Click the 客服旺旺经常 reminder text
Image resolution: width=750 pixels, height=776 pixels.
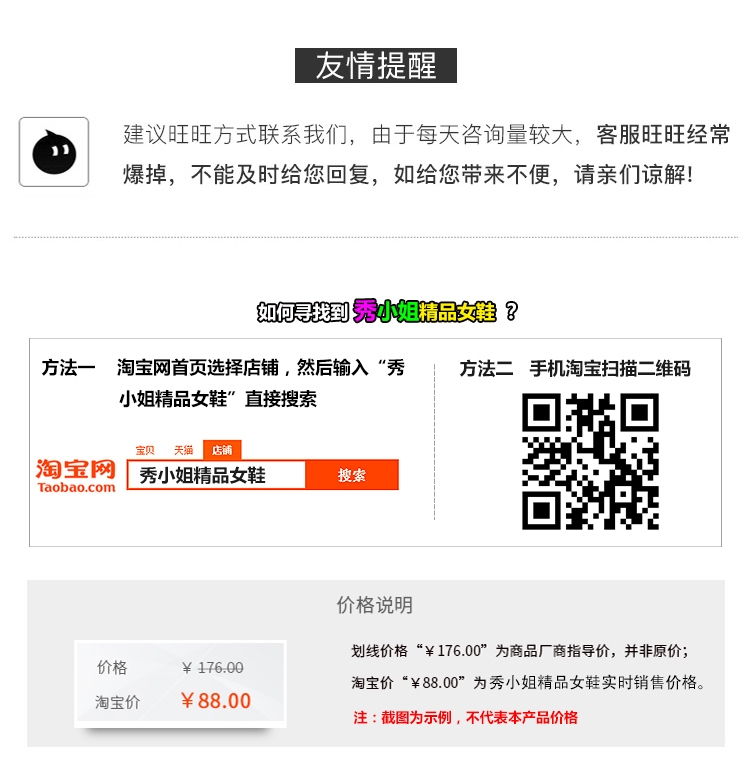pos(663,135)
